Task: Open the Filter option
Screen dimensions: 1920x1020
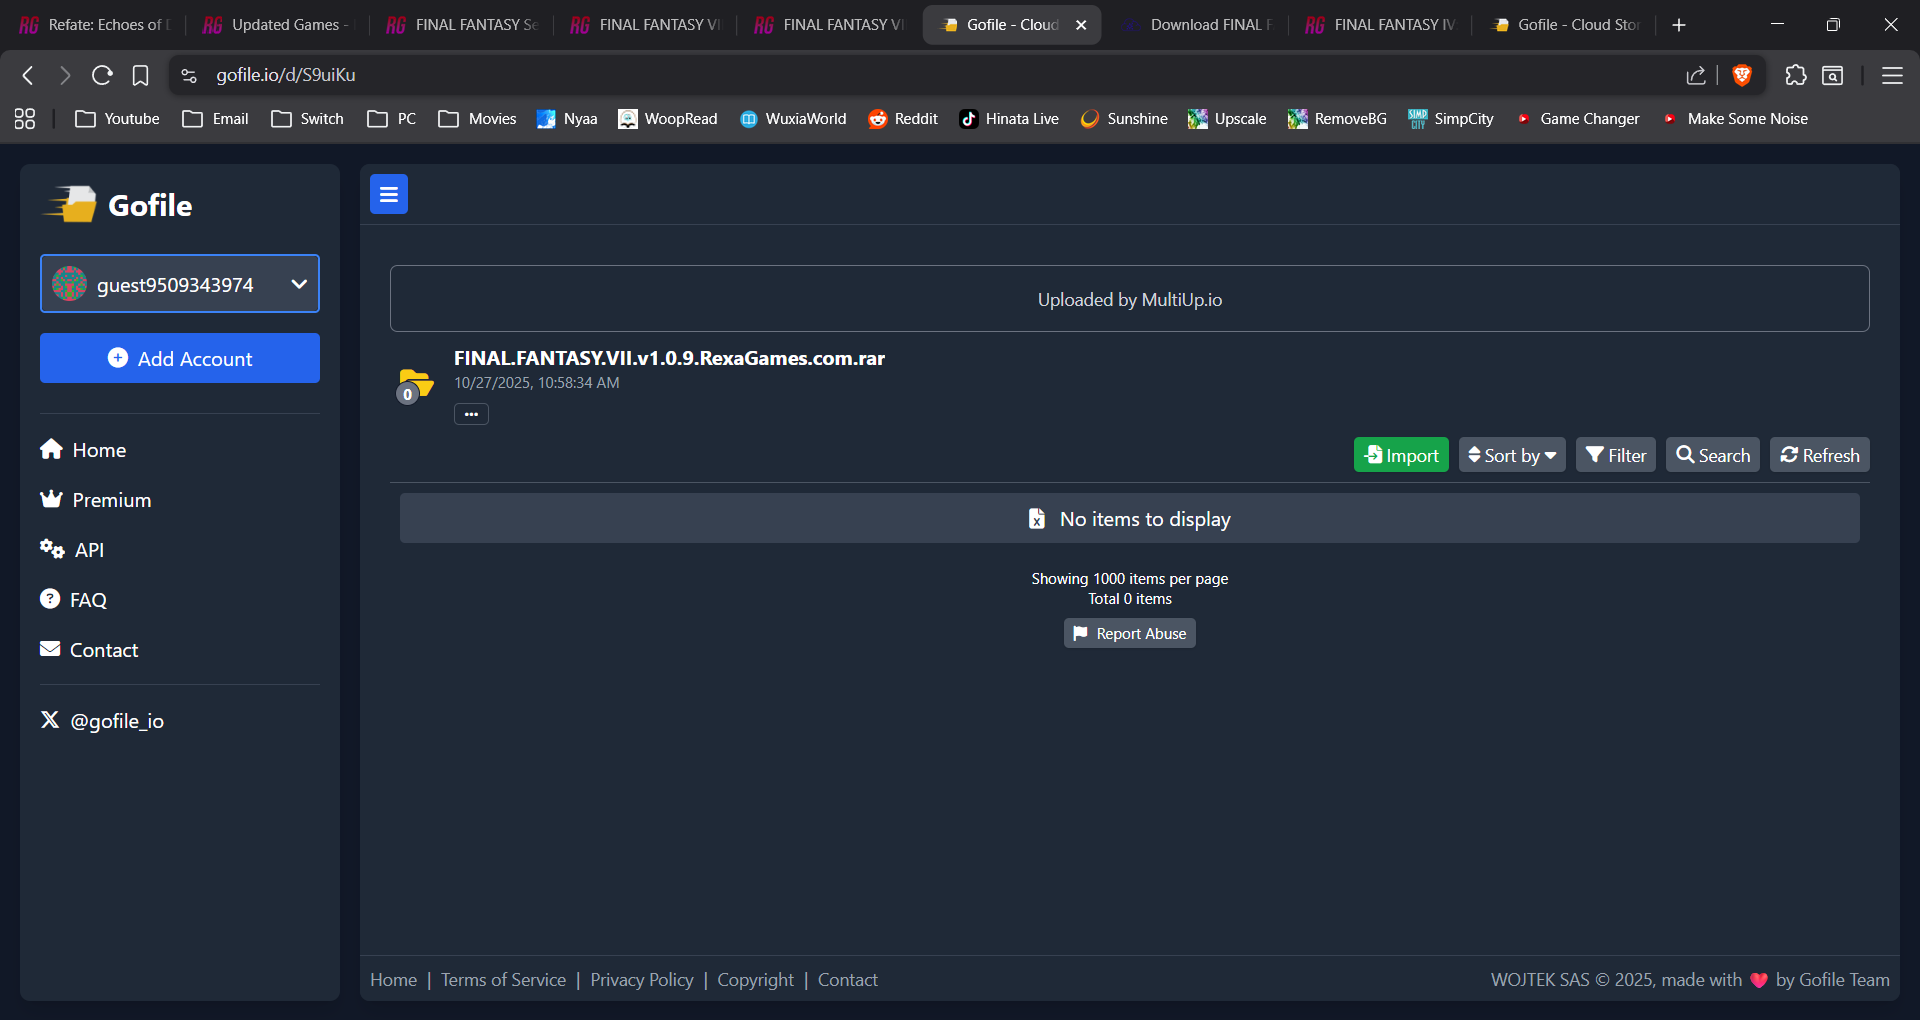Action: [1616, 455]
